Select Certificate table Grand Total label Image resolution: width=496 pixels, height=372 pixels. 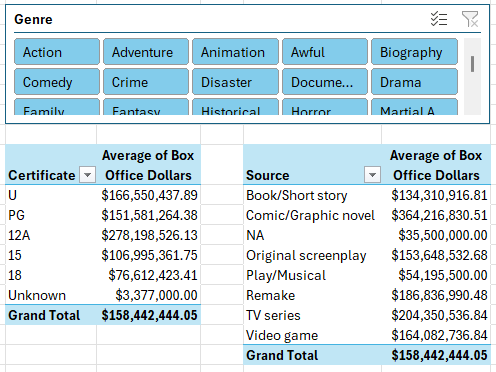pos(51,315)
